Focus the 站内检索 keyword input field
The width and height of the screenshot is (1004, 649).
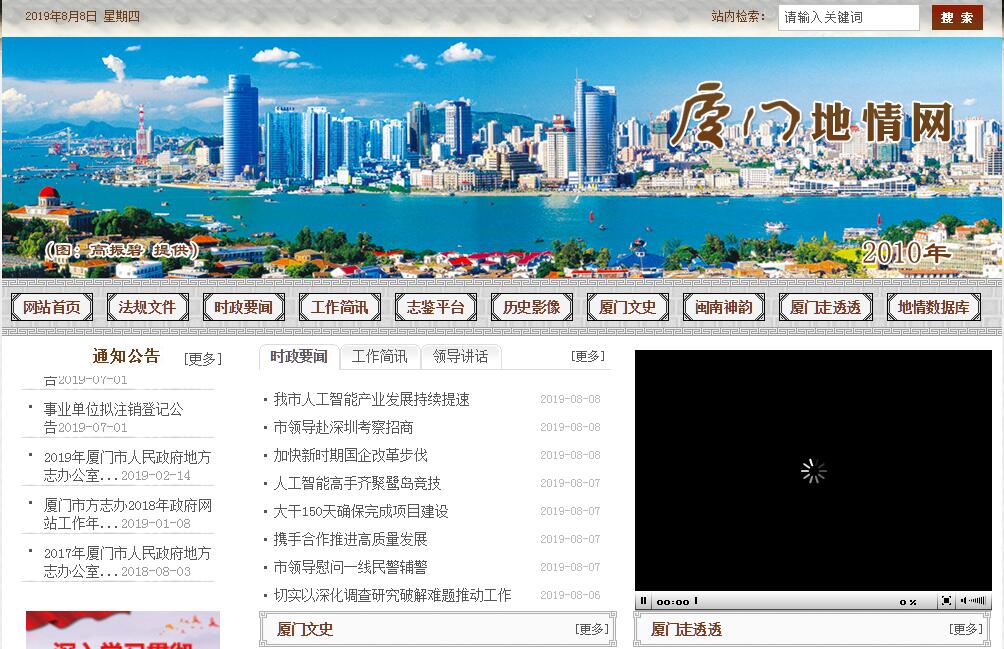[848, 18]
